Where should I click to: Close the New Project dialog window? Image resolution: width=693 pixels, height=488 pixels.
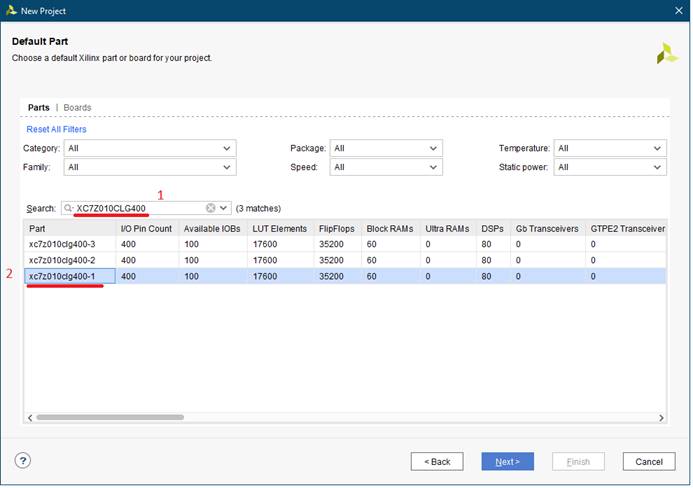click(676, 10)
